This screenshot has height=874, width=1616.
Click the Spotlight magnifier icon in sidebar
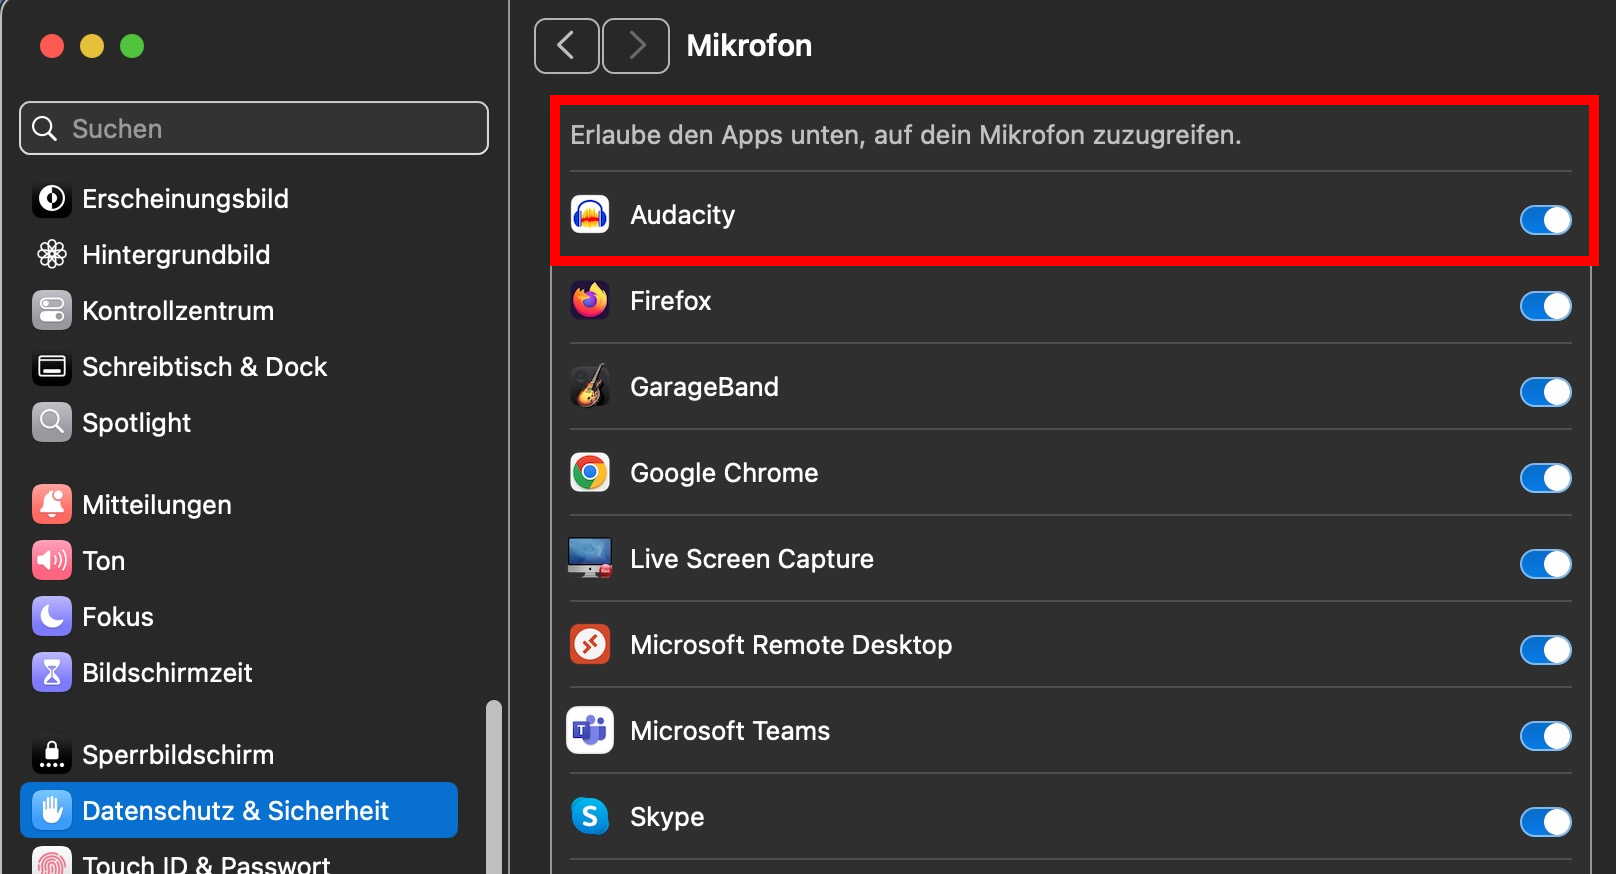(52, 423)
